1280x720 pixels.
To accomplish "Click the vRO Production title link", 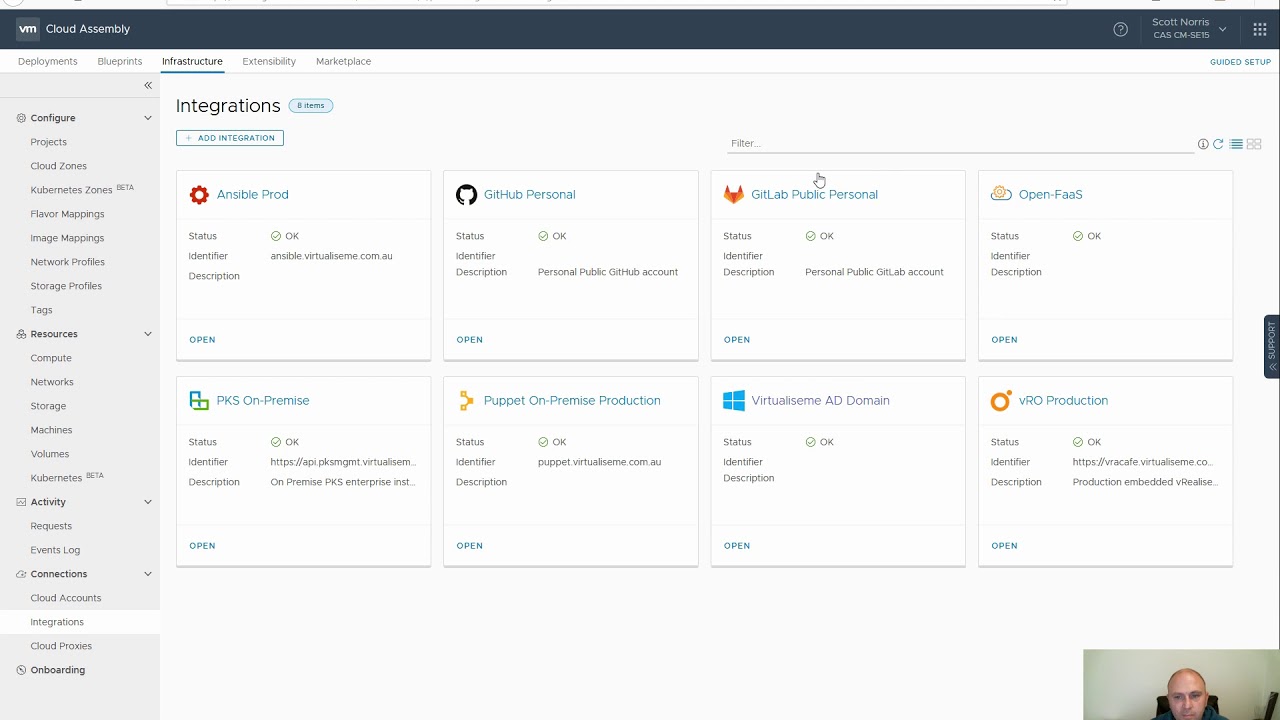I will tap(1063, 400).
